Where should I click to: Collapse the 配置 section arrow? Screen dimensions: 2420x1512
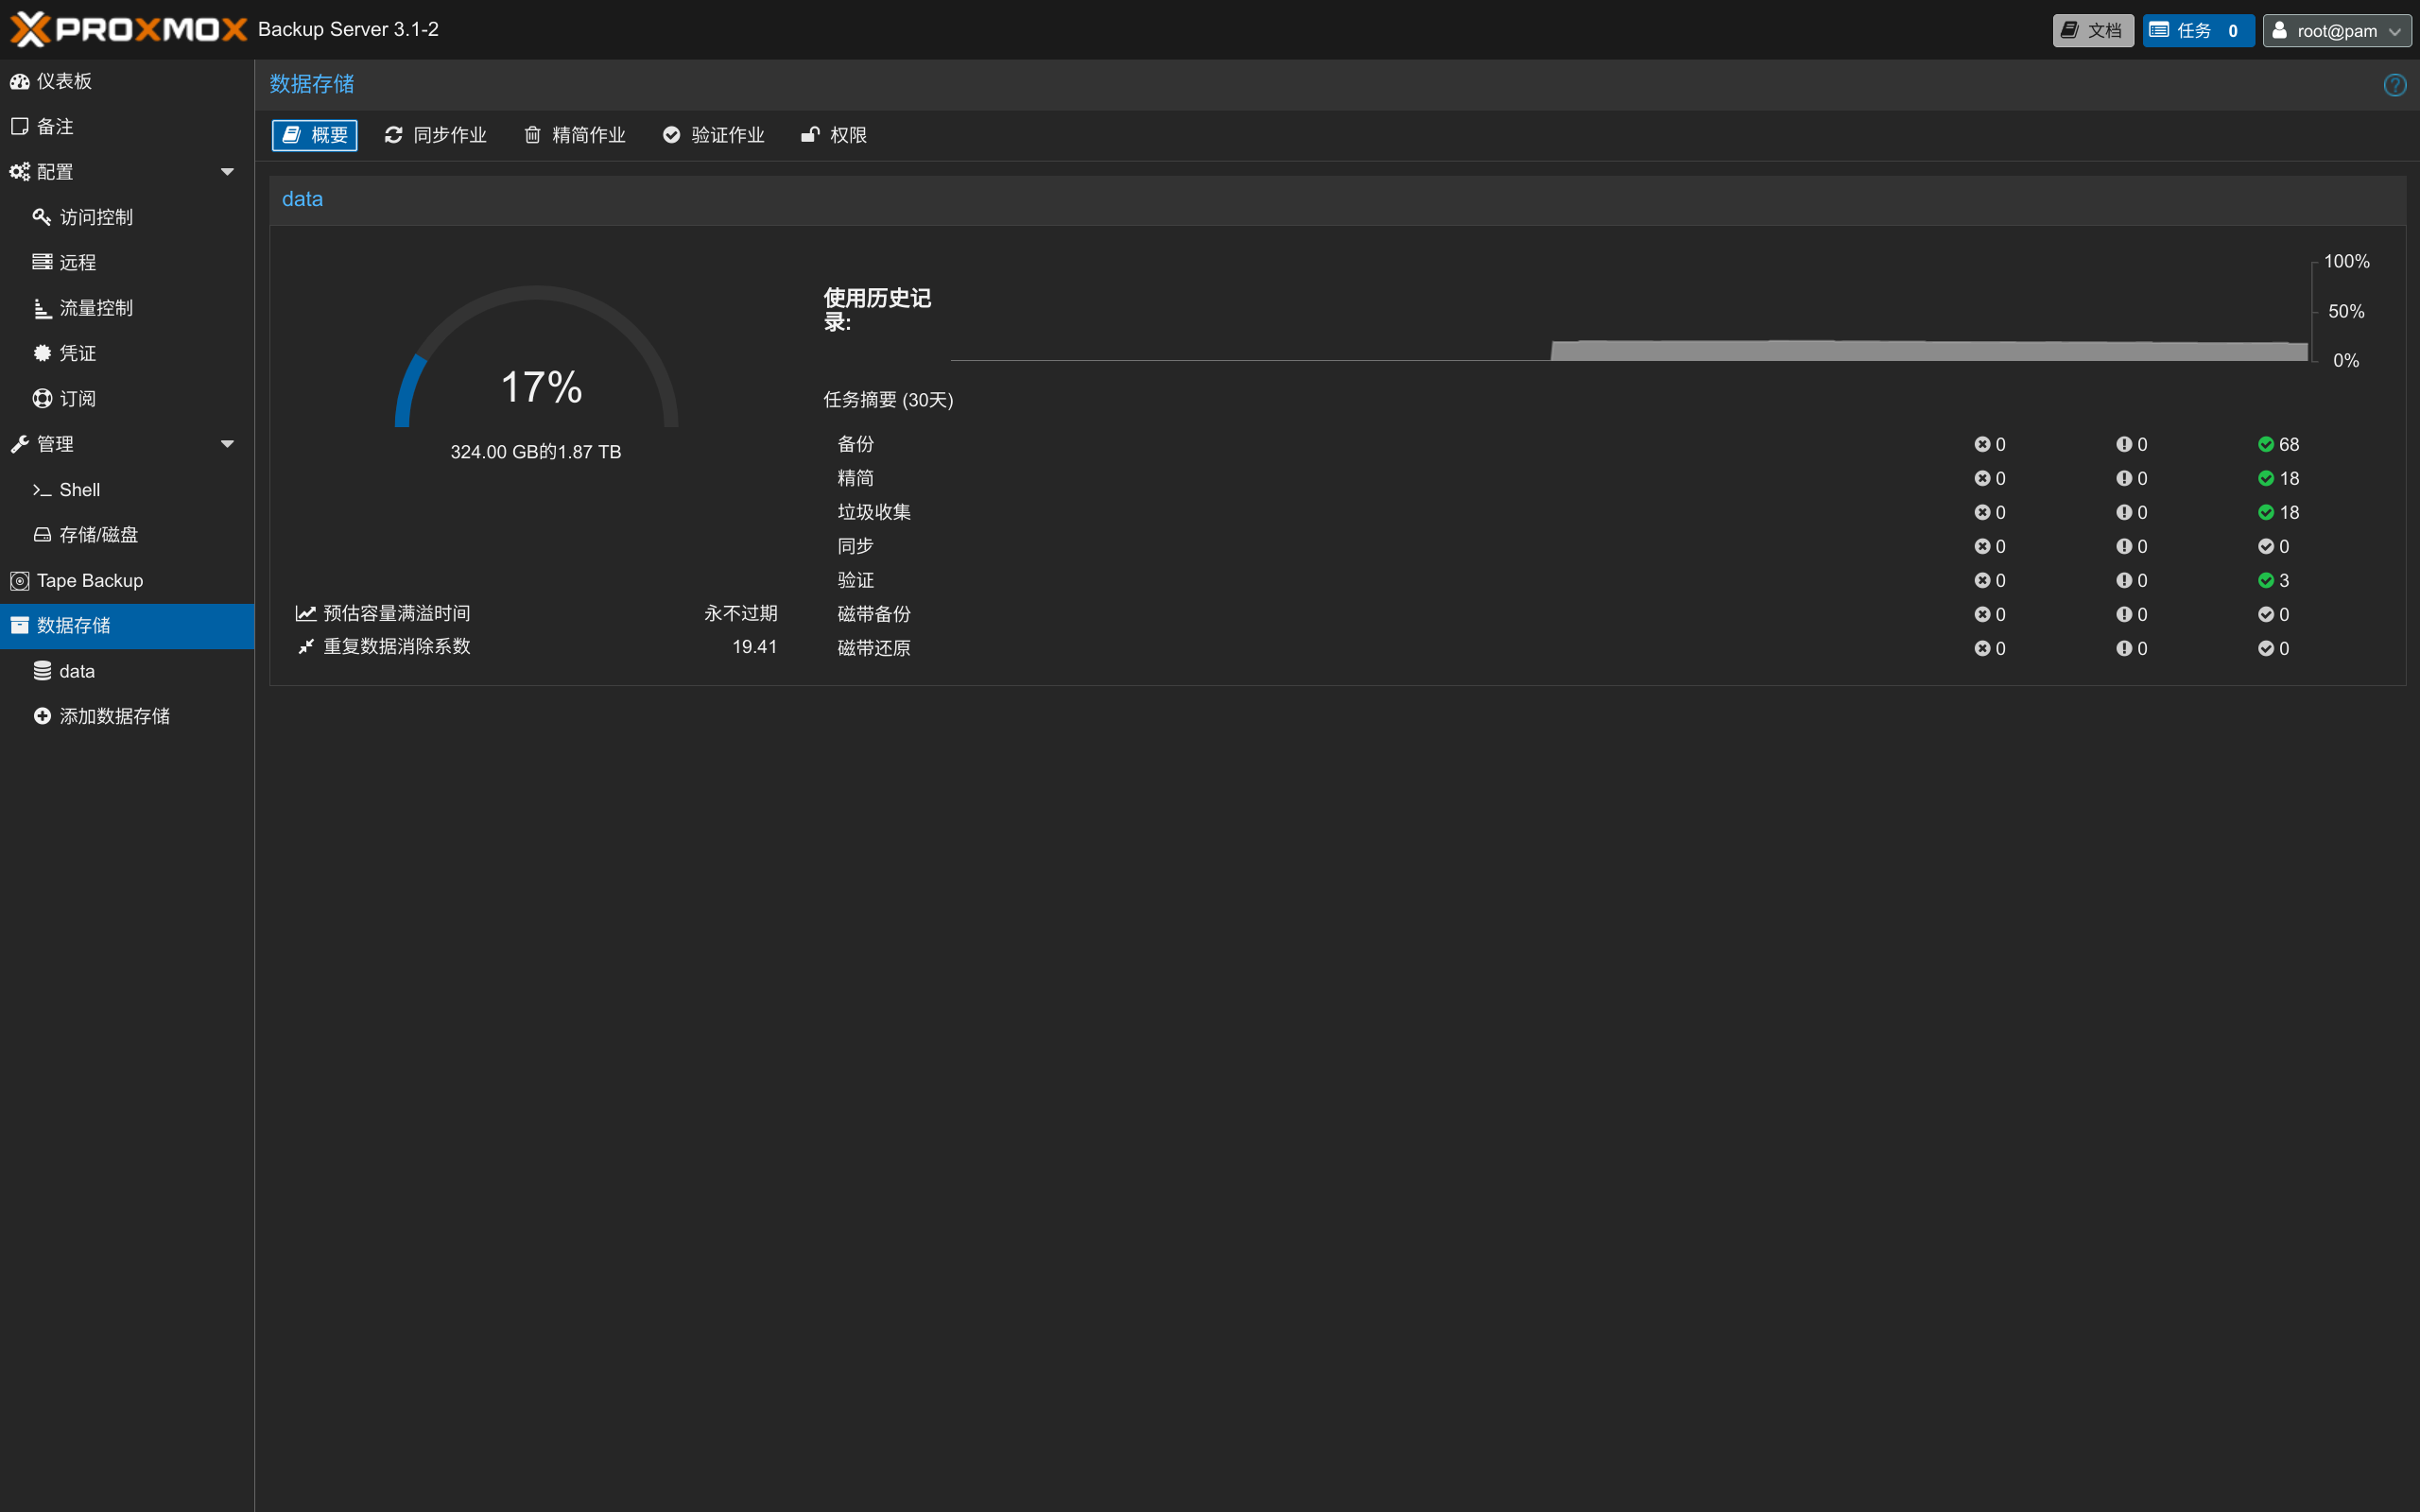pos(227,172)
